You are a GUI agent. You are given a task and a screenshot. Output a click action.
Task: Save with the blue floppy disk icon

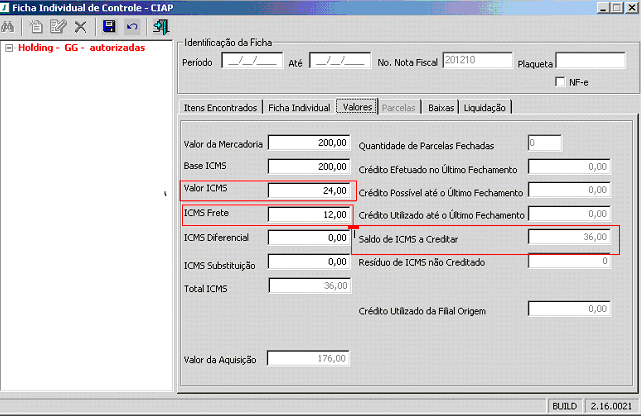109,27
